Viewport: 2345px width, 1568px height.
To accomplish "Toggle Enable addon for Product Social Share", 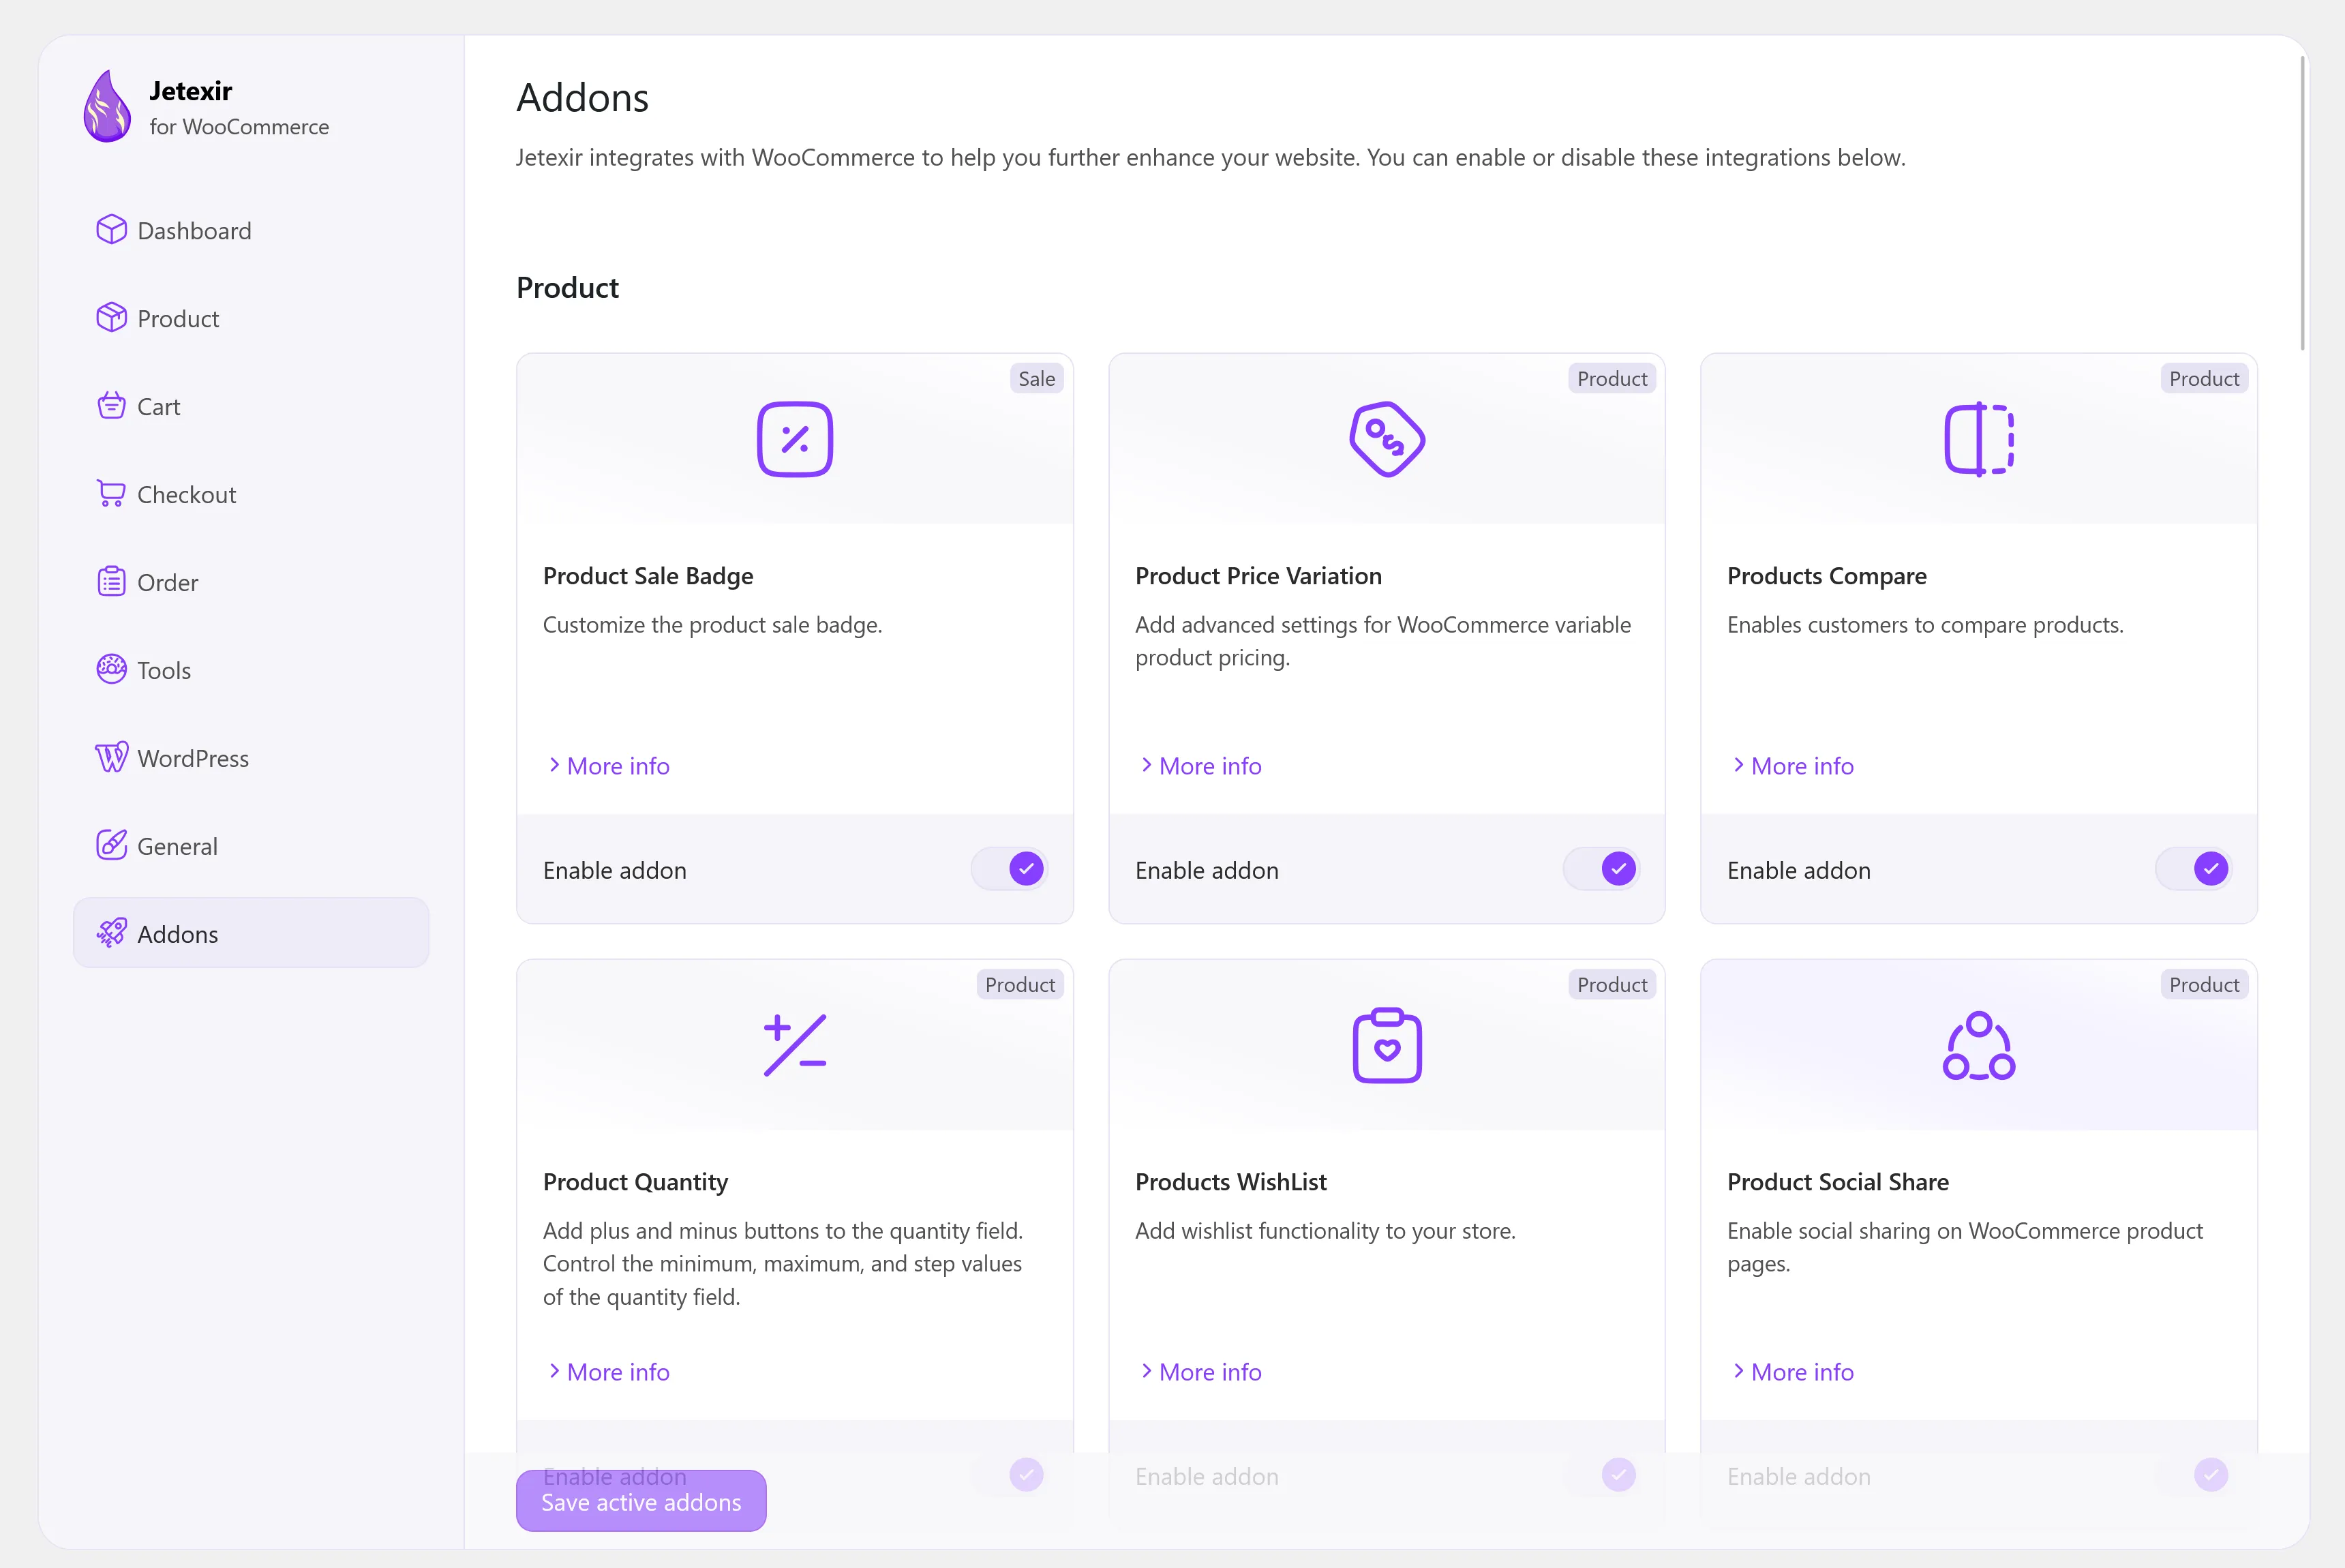I will pos(2193,1475).
